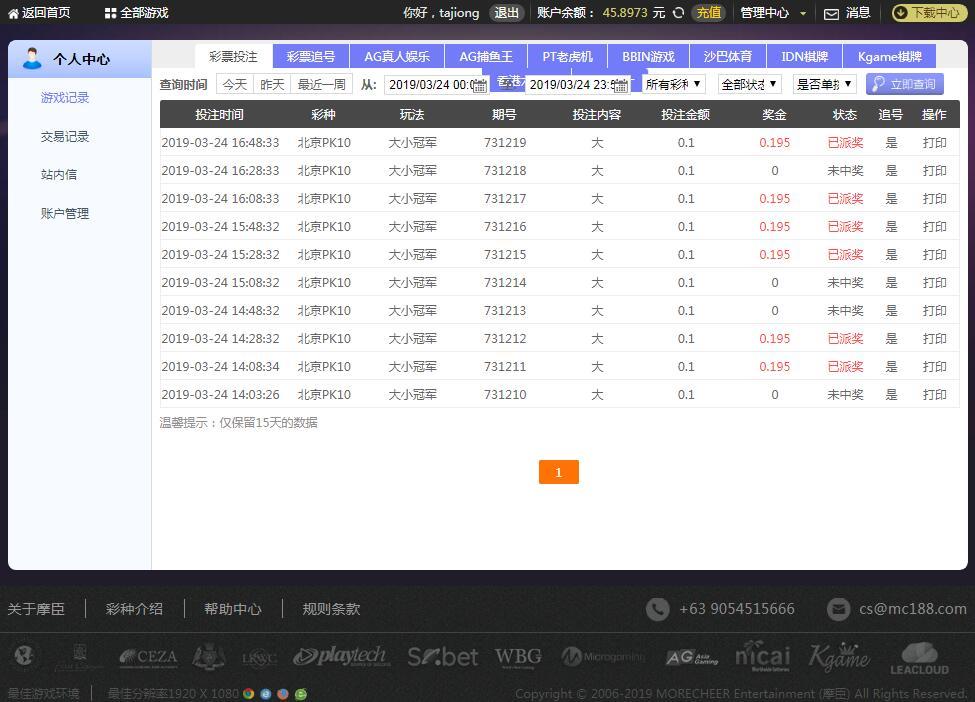975x702 pixels.
Task: Open the 全部状态 status dropdown
Action: [x=749, y=84]
